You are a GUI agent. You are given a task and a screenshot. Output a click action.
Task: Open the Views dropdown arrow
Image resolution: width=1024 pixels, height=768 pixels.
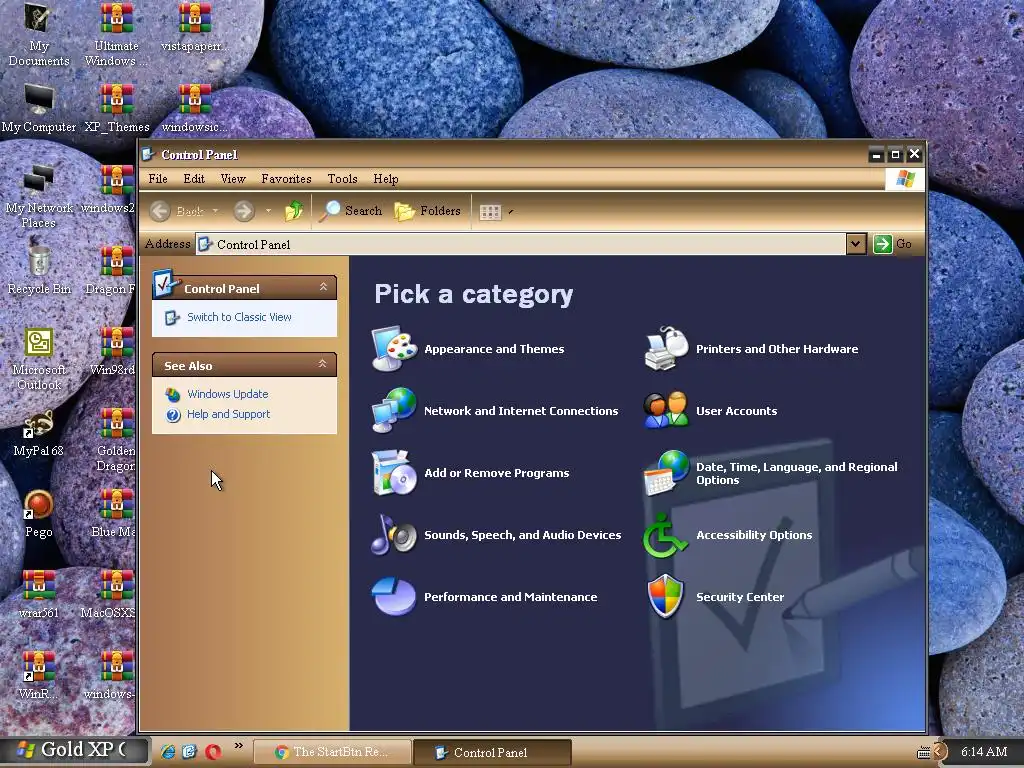[511, 212]
